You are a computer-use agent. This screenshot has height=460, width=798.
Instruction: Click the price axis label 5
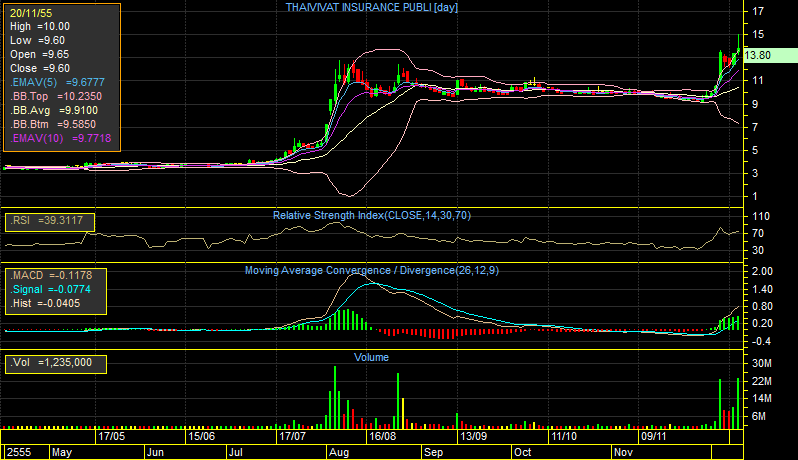pos(755,150)
